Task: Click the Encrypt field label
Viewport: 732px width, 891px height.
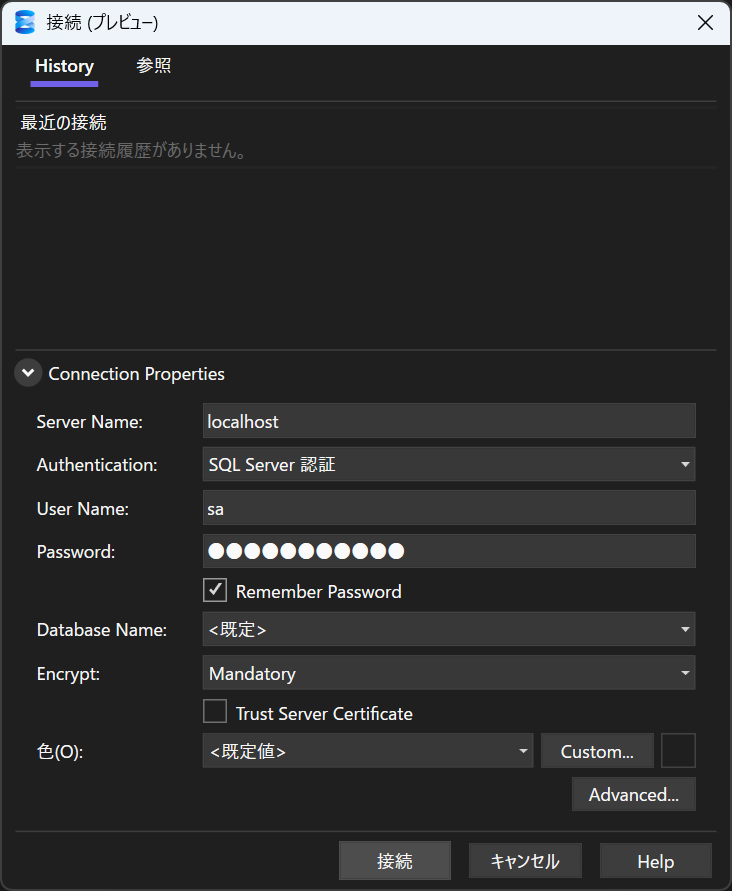Action: (x=68, y=674)
